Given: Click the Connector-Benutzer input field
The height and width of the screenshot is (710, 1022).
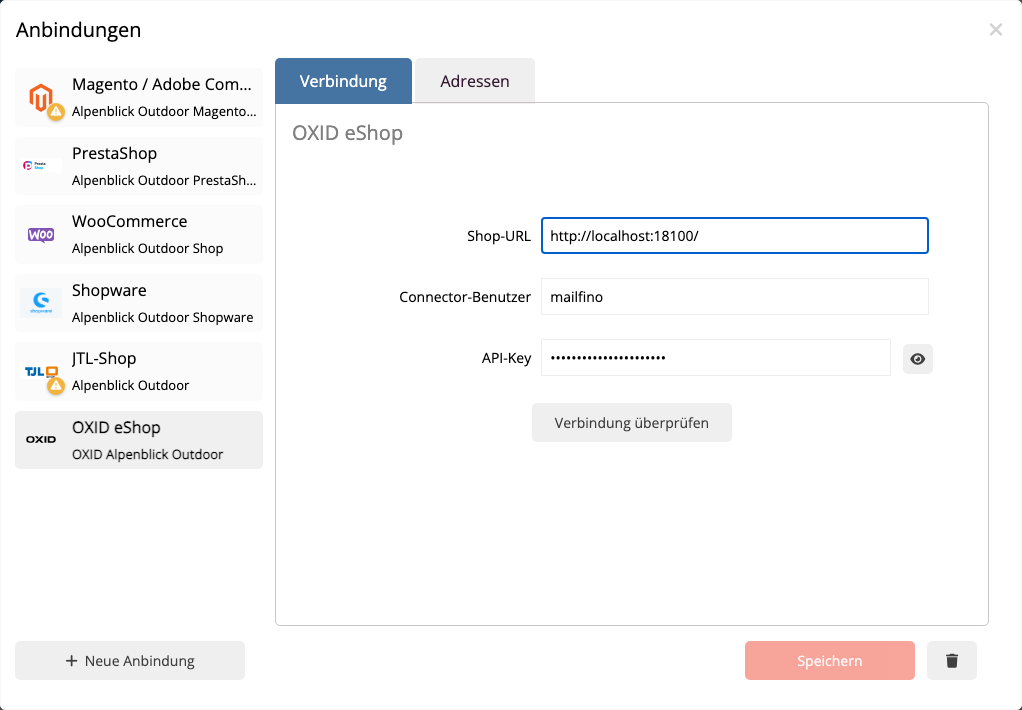Looking at the screenshot, I should 735,297.
